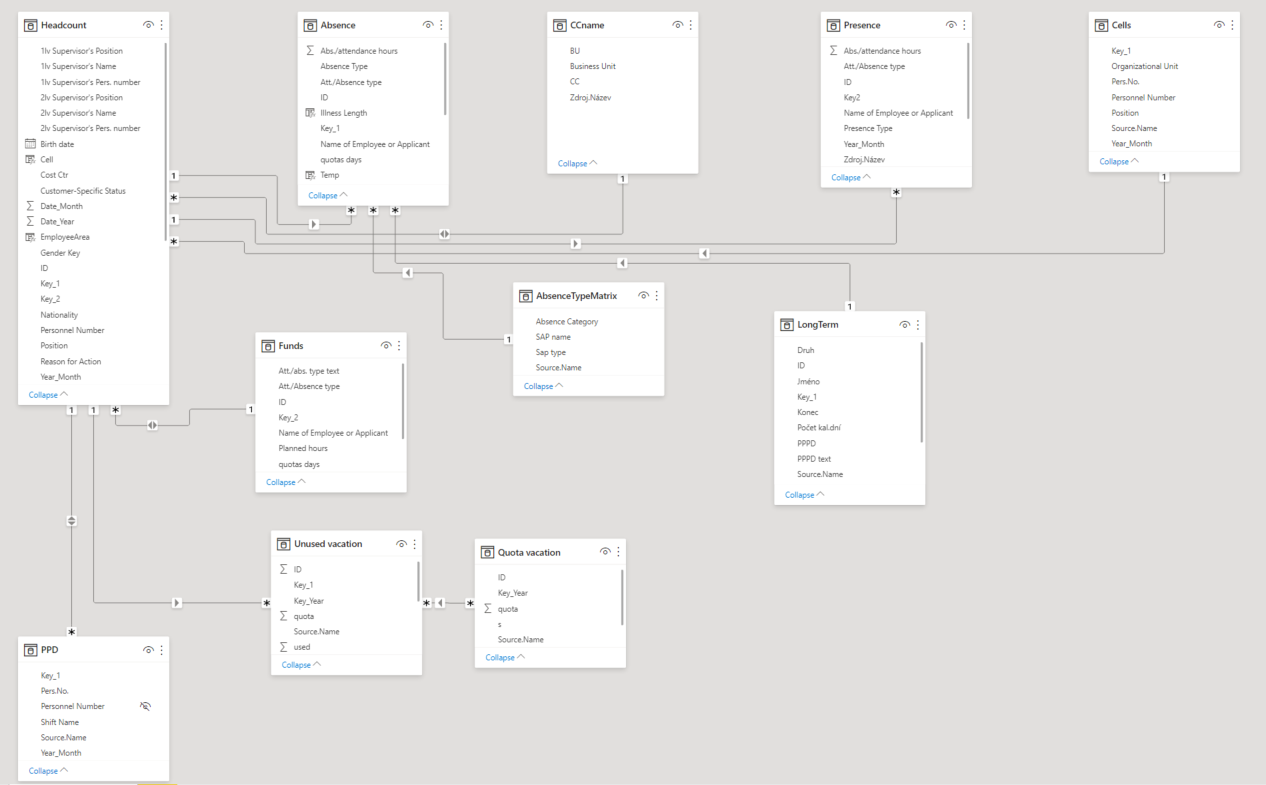
Task: Click the CCname table icon
Action: (x=561, y=25)
